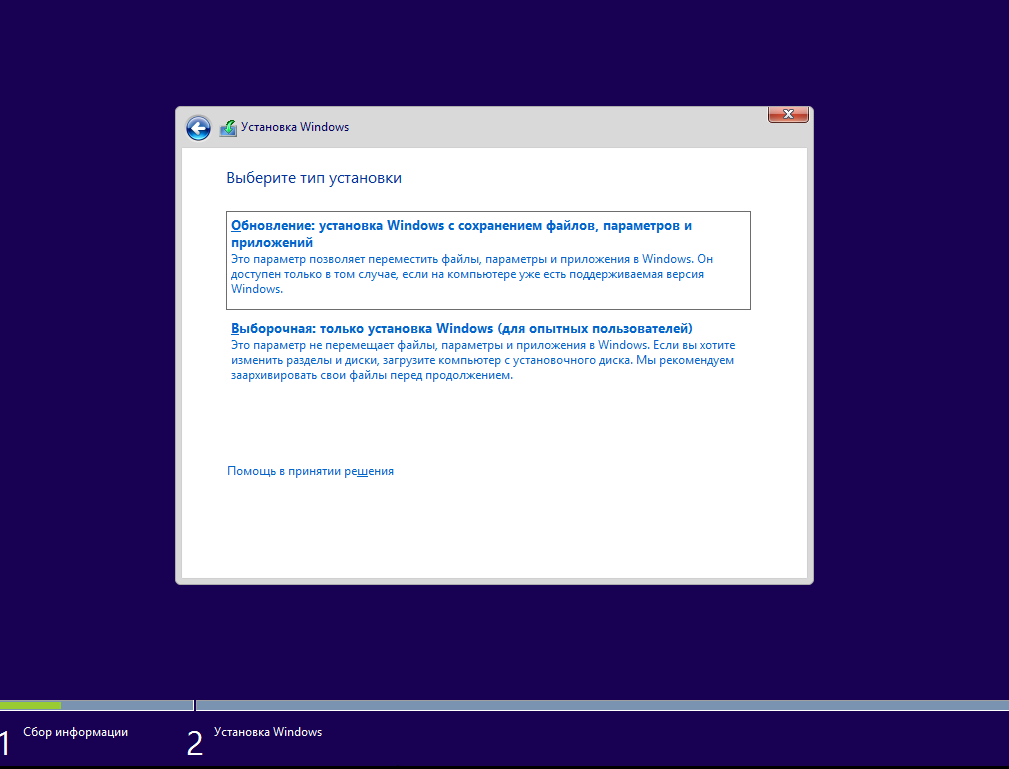
Task: Select the bottom Установка Windows step label
Action: (x=268, y=732)
